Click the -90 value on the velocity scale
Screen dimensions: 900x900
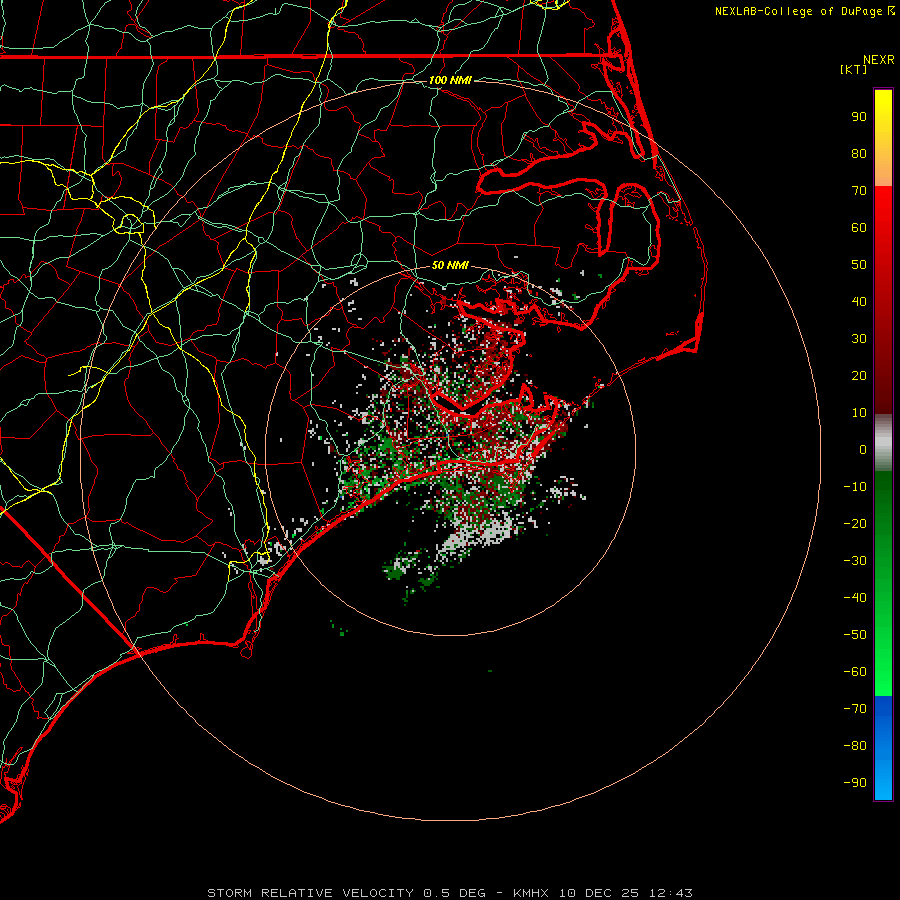tap(855, 783)
